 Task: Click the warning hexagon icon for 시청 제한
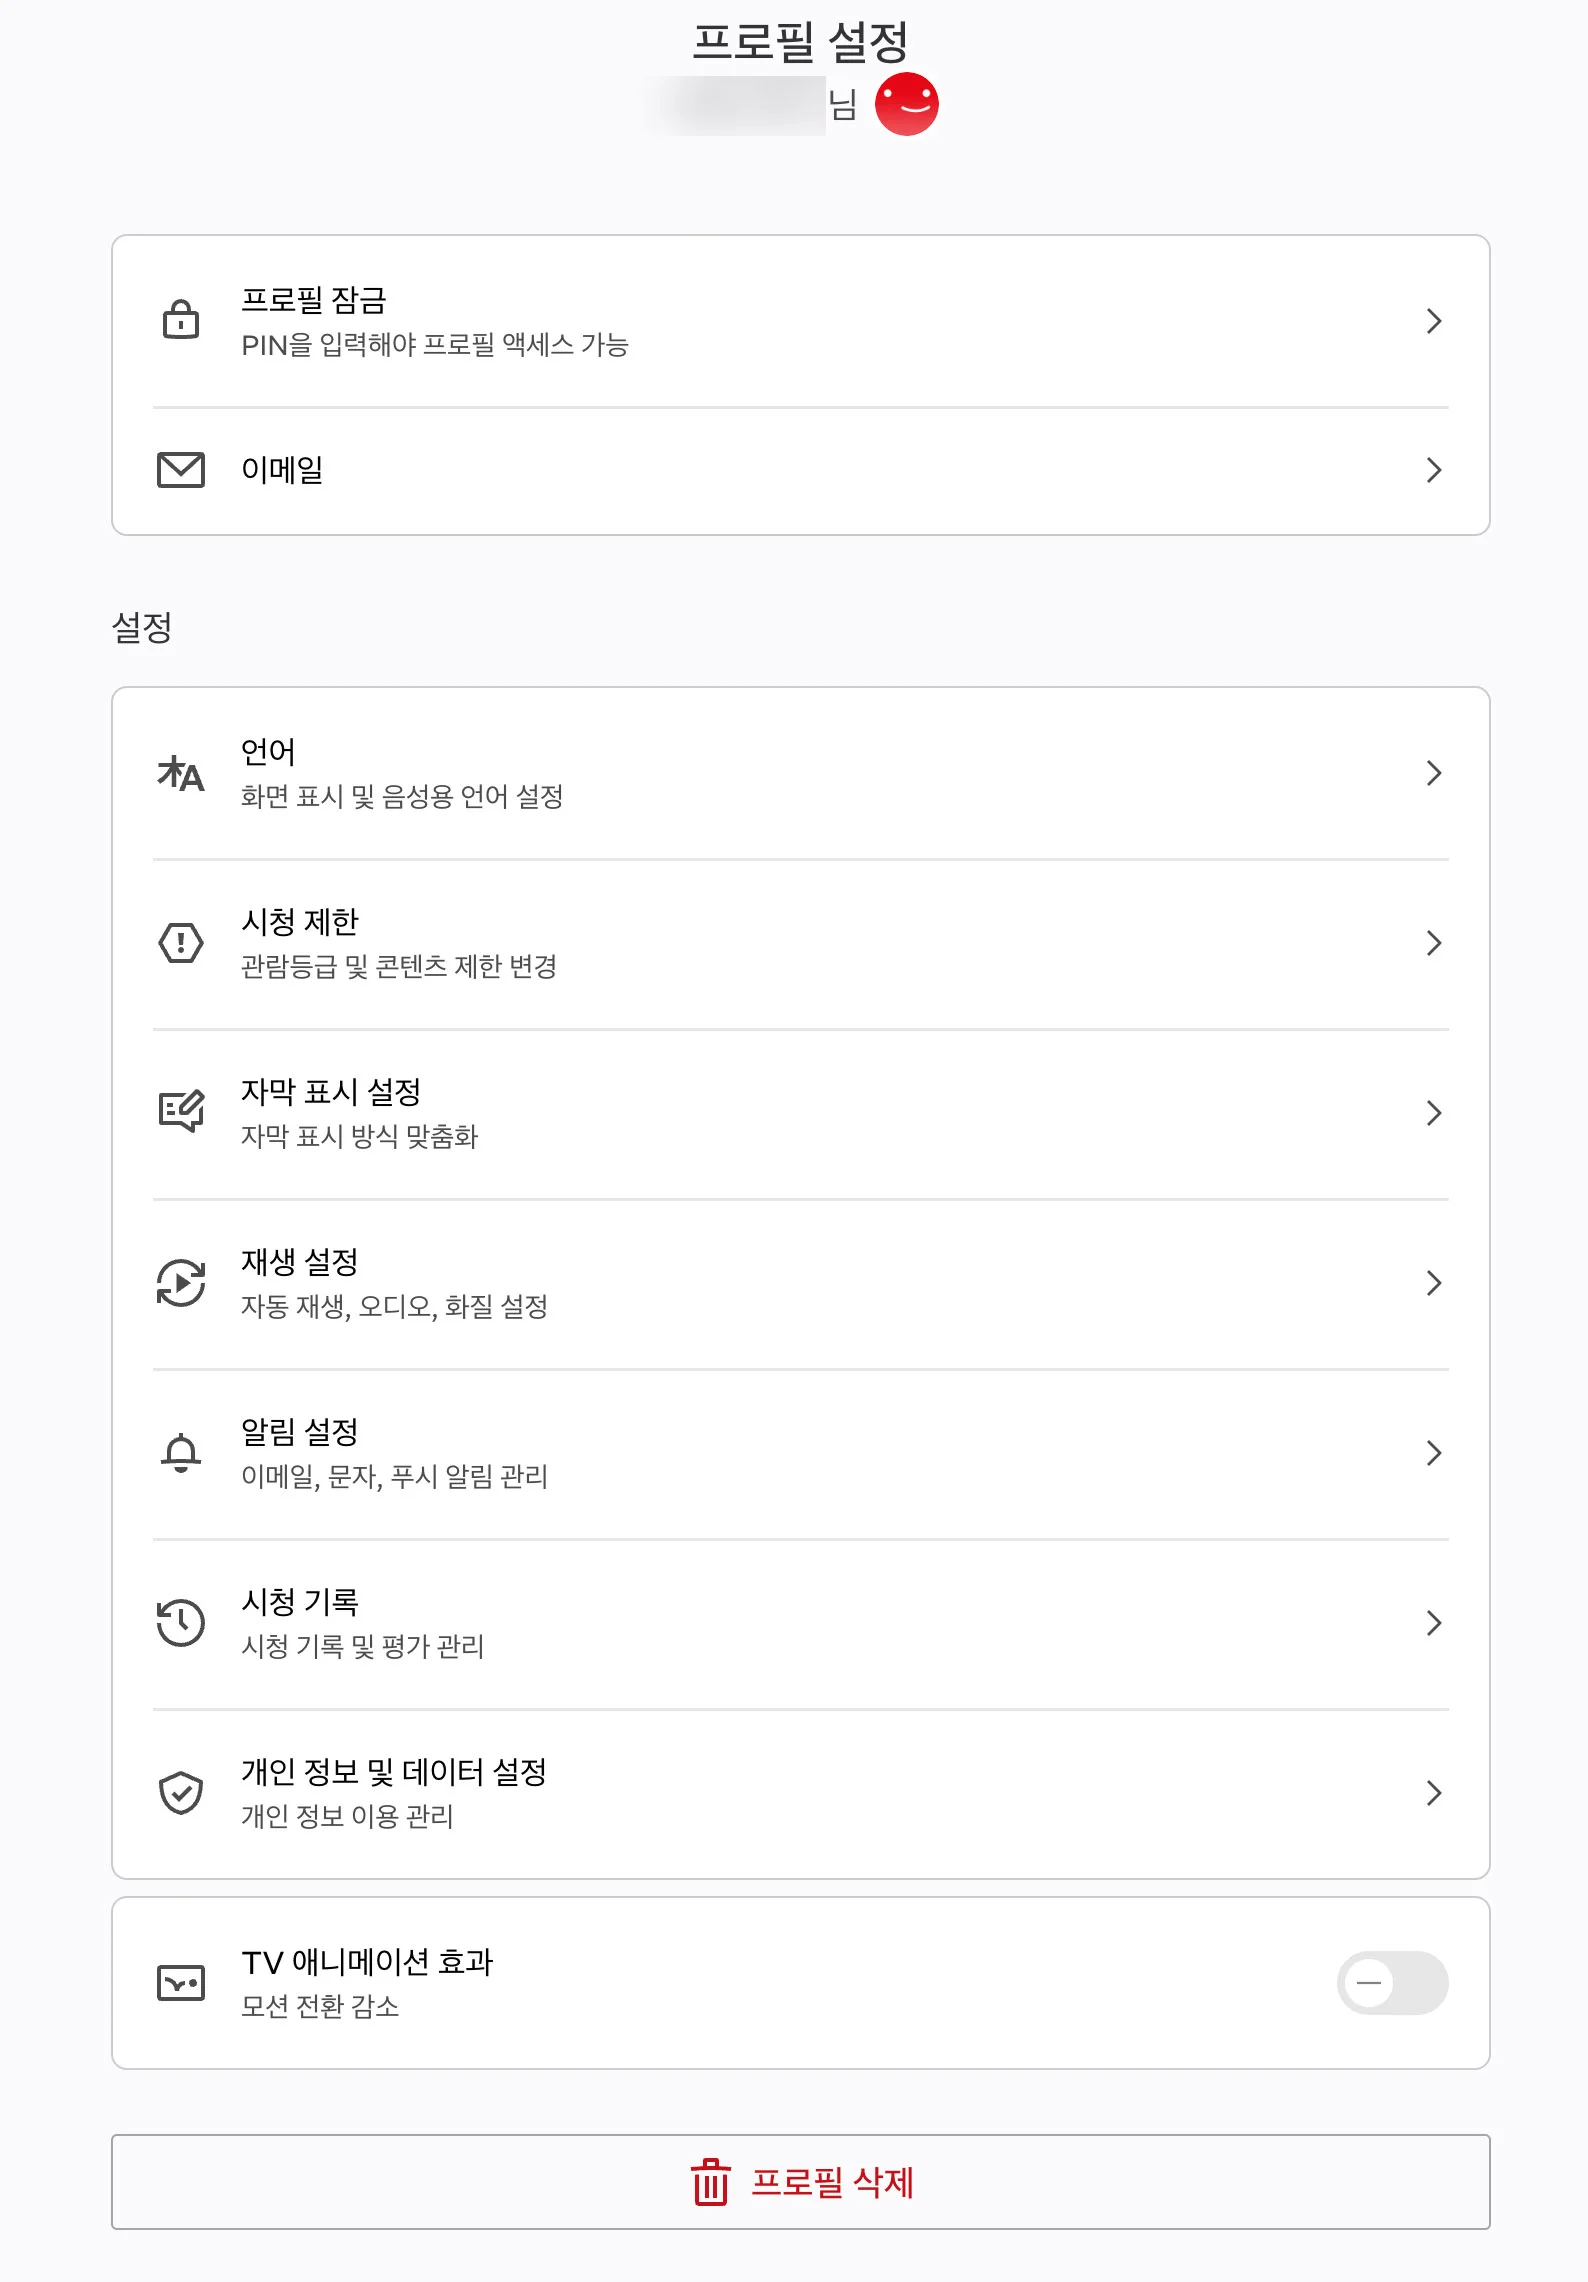(181, 943)
